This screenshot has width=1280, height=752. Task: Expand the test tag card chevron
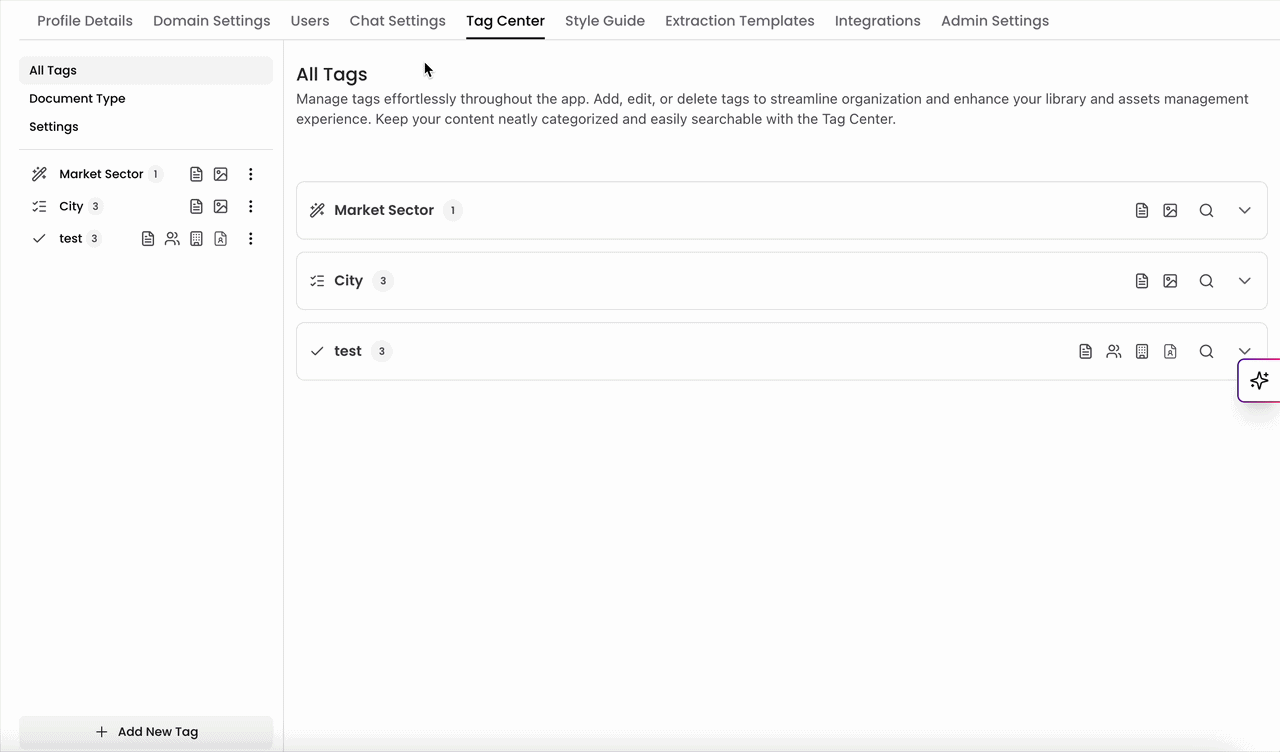1244,351
